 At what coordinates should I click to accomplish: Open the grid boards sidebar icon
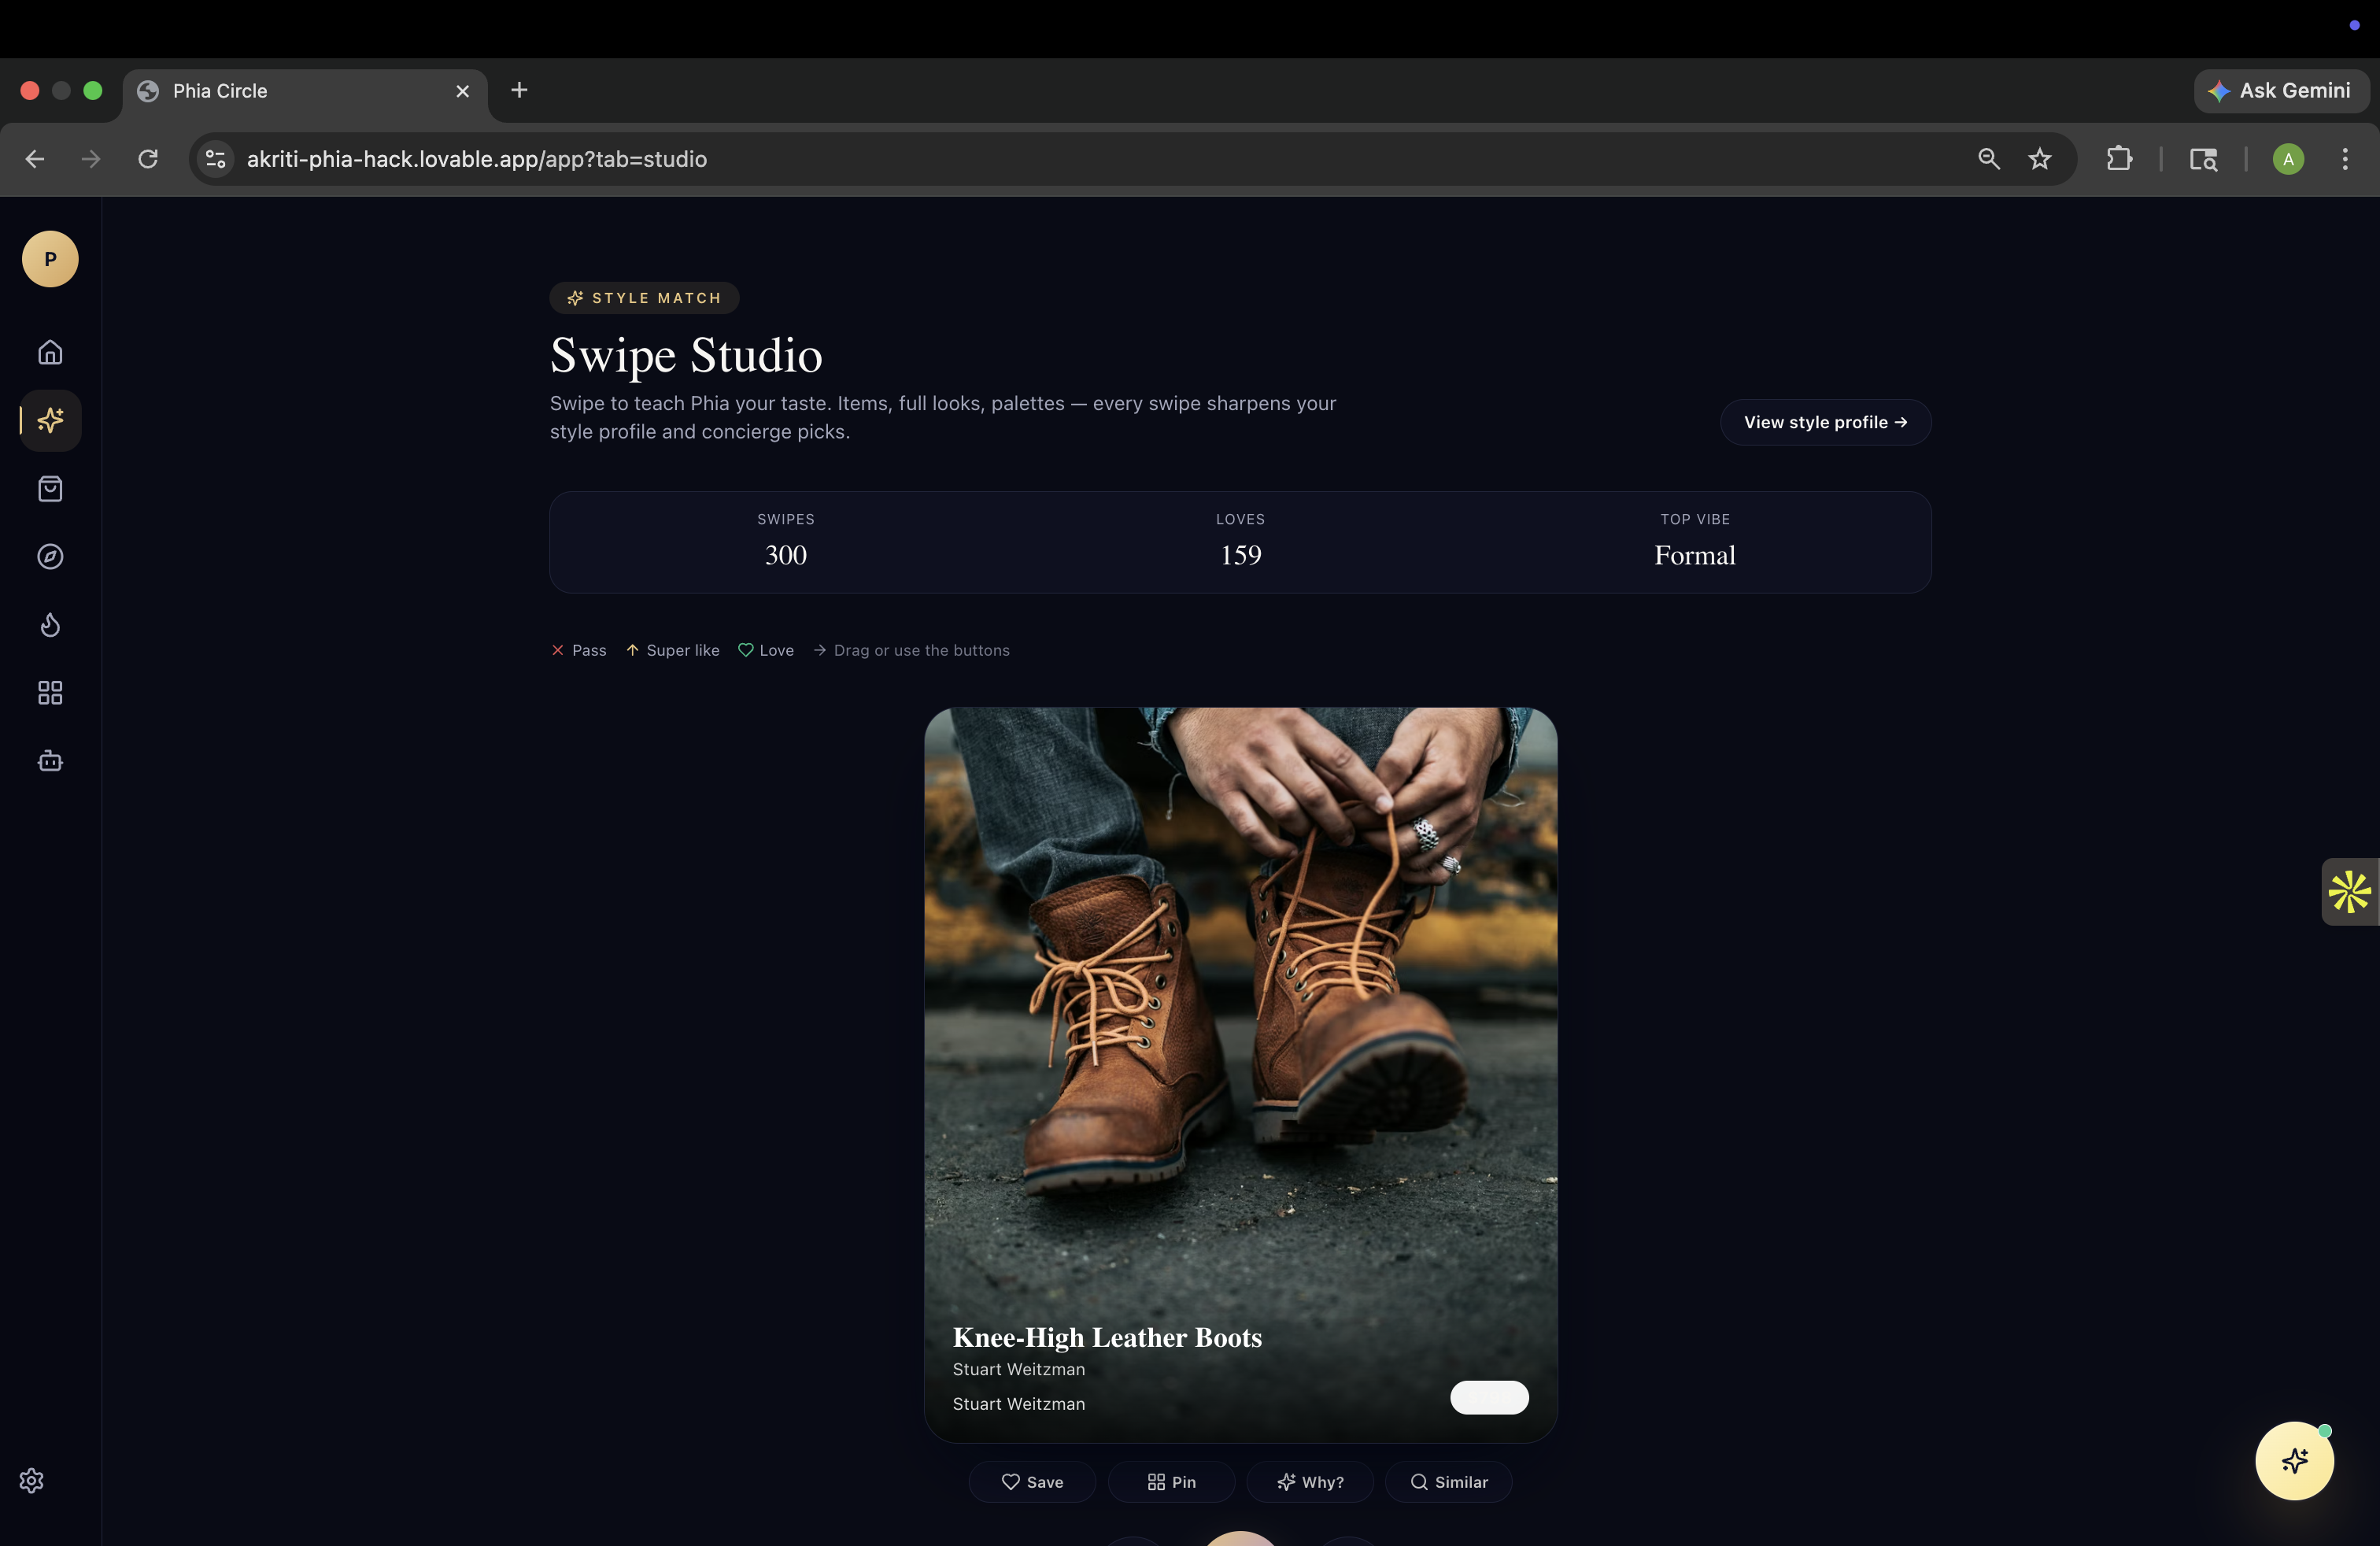50,693
